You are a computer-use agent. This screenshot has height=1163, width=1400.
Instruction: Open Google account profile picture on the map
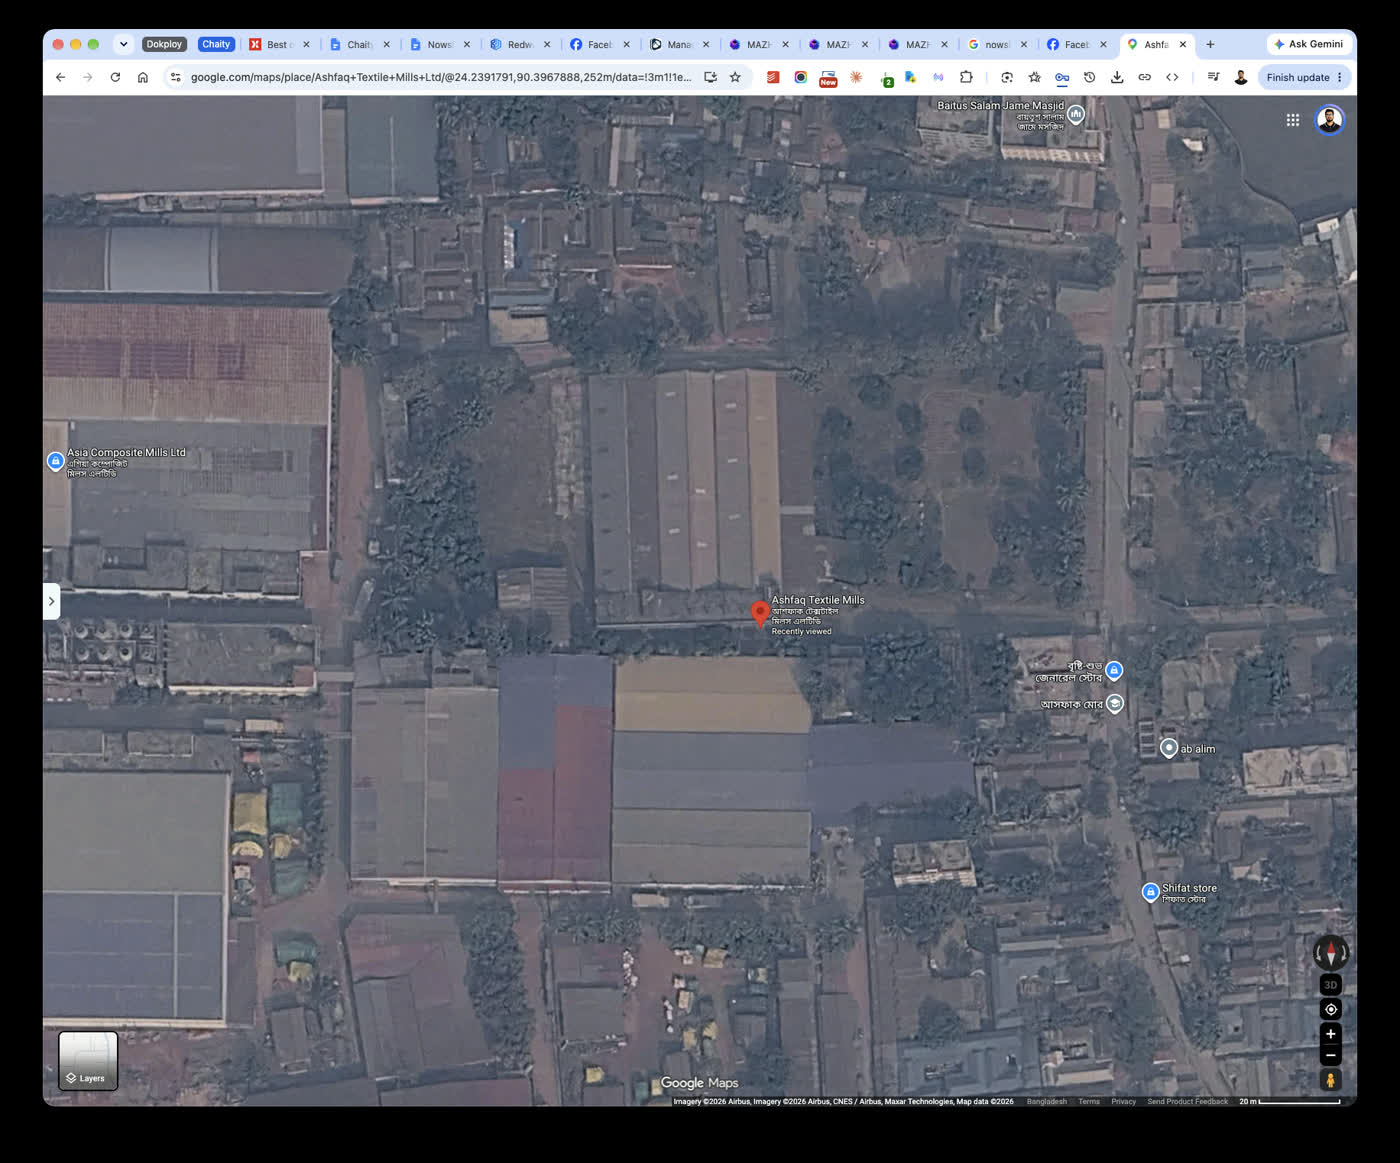click(x=1329, y=120)
